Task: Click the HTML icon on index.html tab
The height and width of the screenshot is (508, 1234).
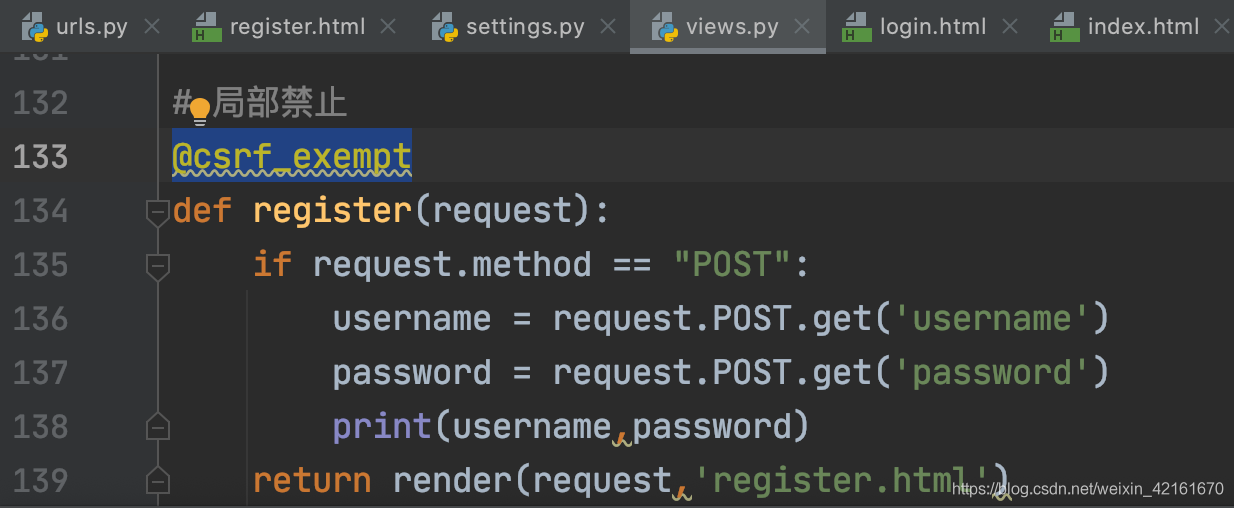Action: 1065,27
